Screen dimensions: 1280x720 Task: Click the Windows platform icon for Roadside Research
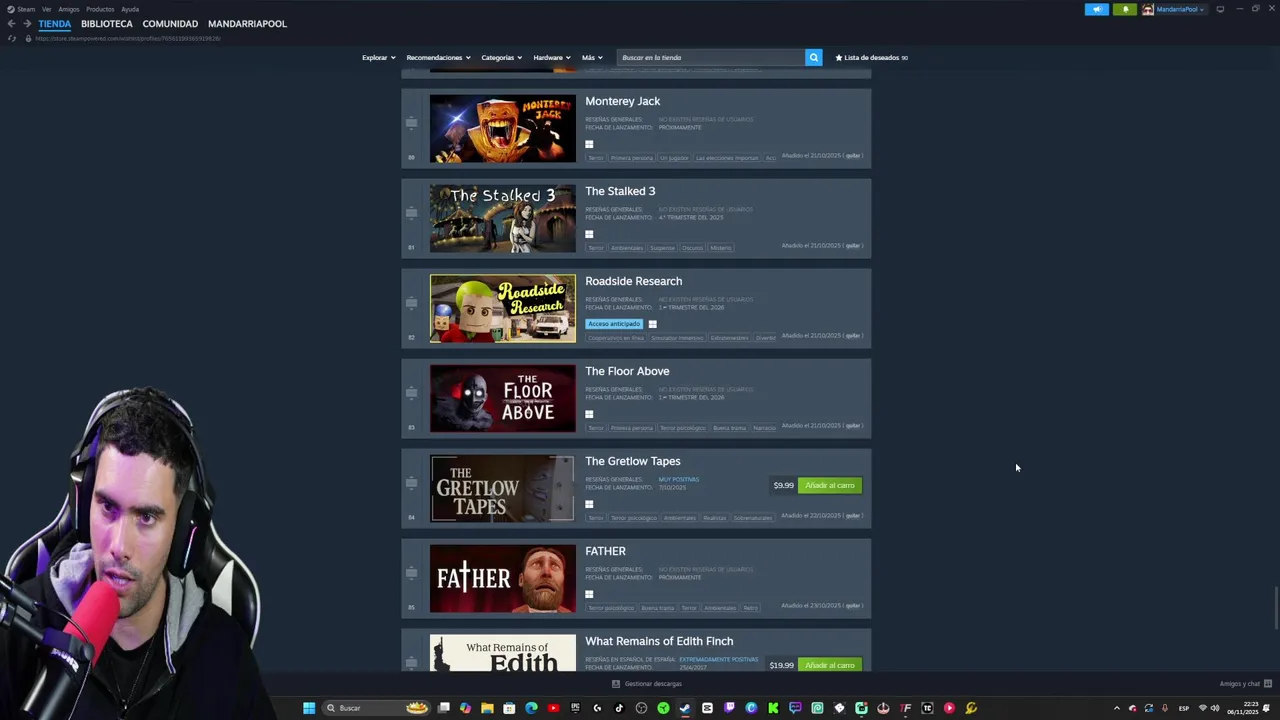[x=652, y=324]
